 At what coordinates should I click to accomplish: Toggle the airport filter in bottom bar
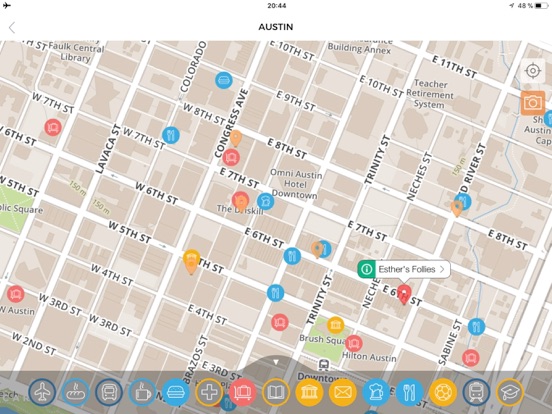click(x=42, y=392)
